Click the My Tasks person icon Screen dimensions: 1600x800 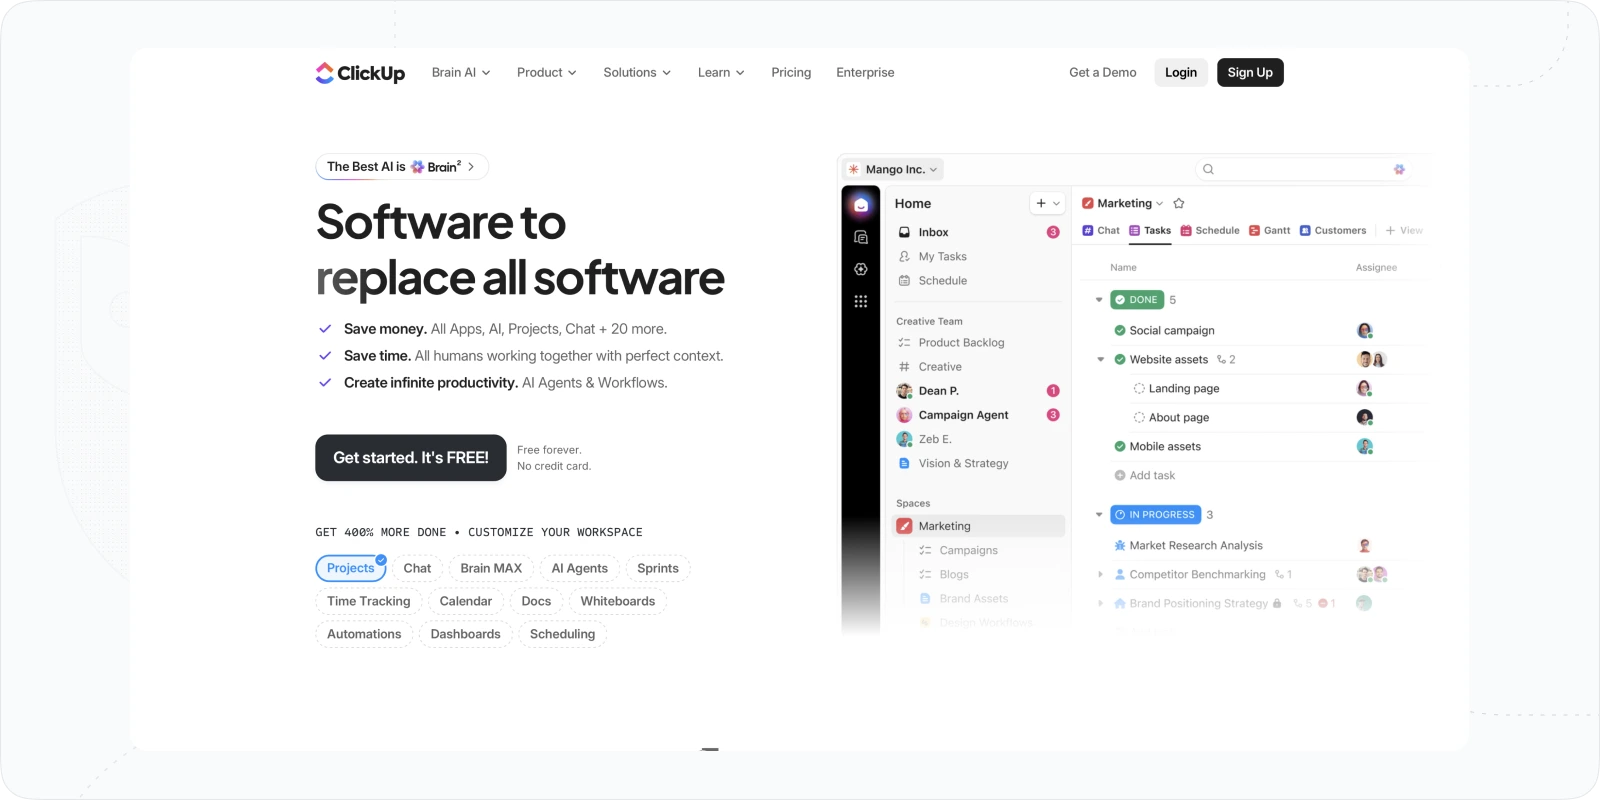tap(904, 256)
